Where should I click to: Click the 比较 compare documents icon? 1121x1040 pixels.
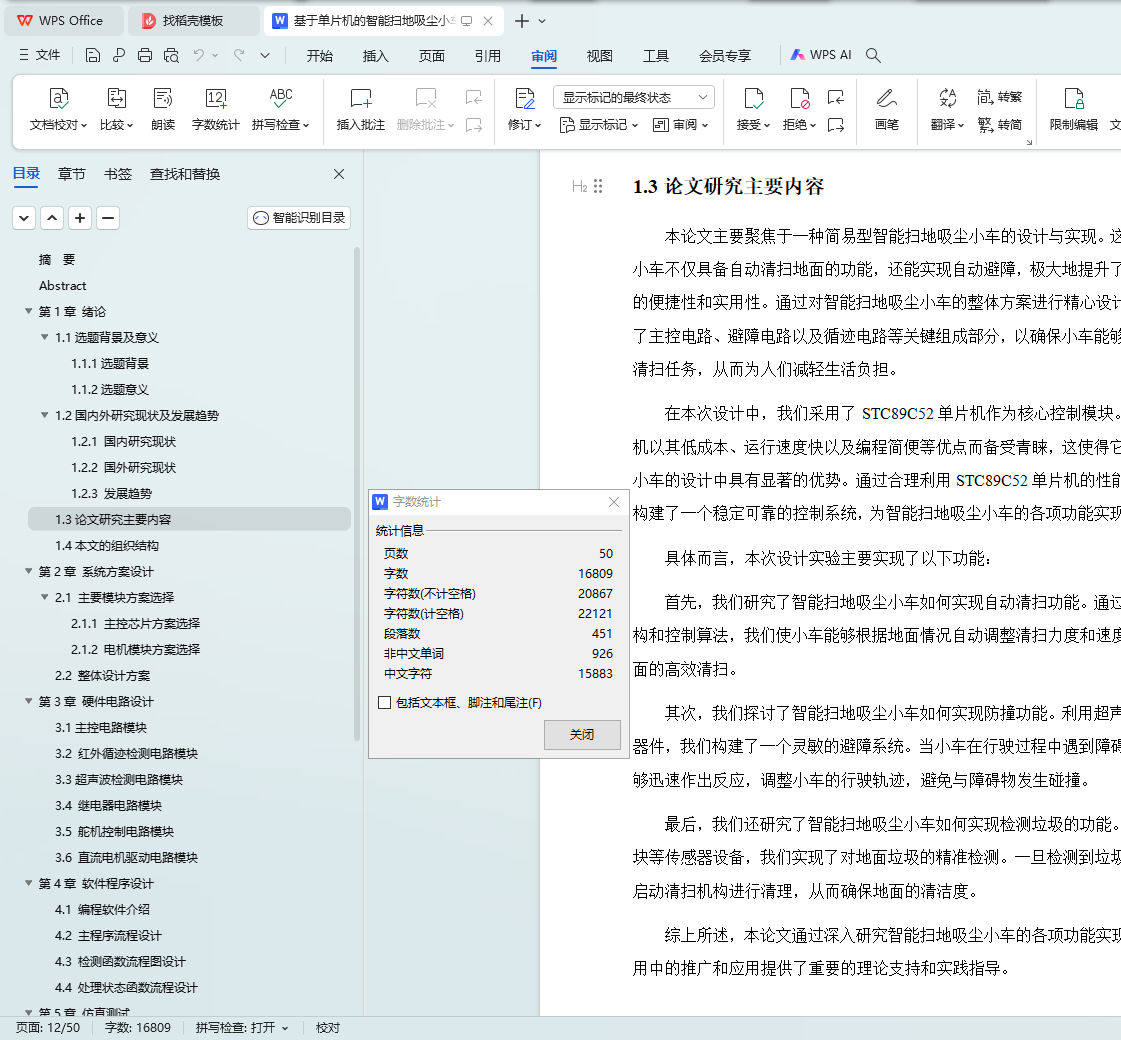coord(117,98)
